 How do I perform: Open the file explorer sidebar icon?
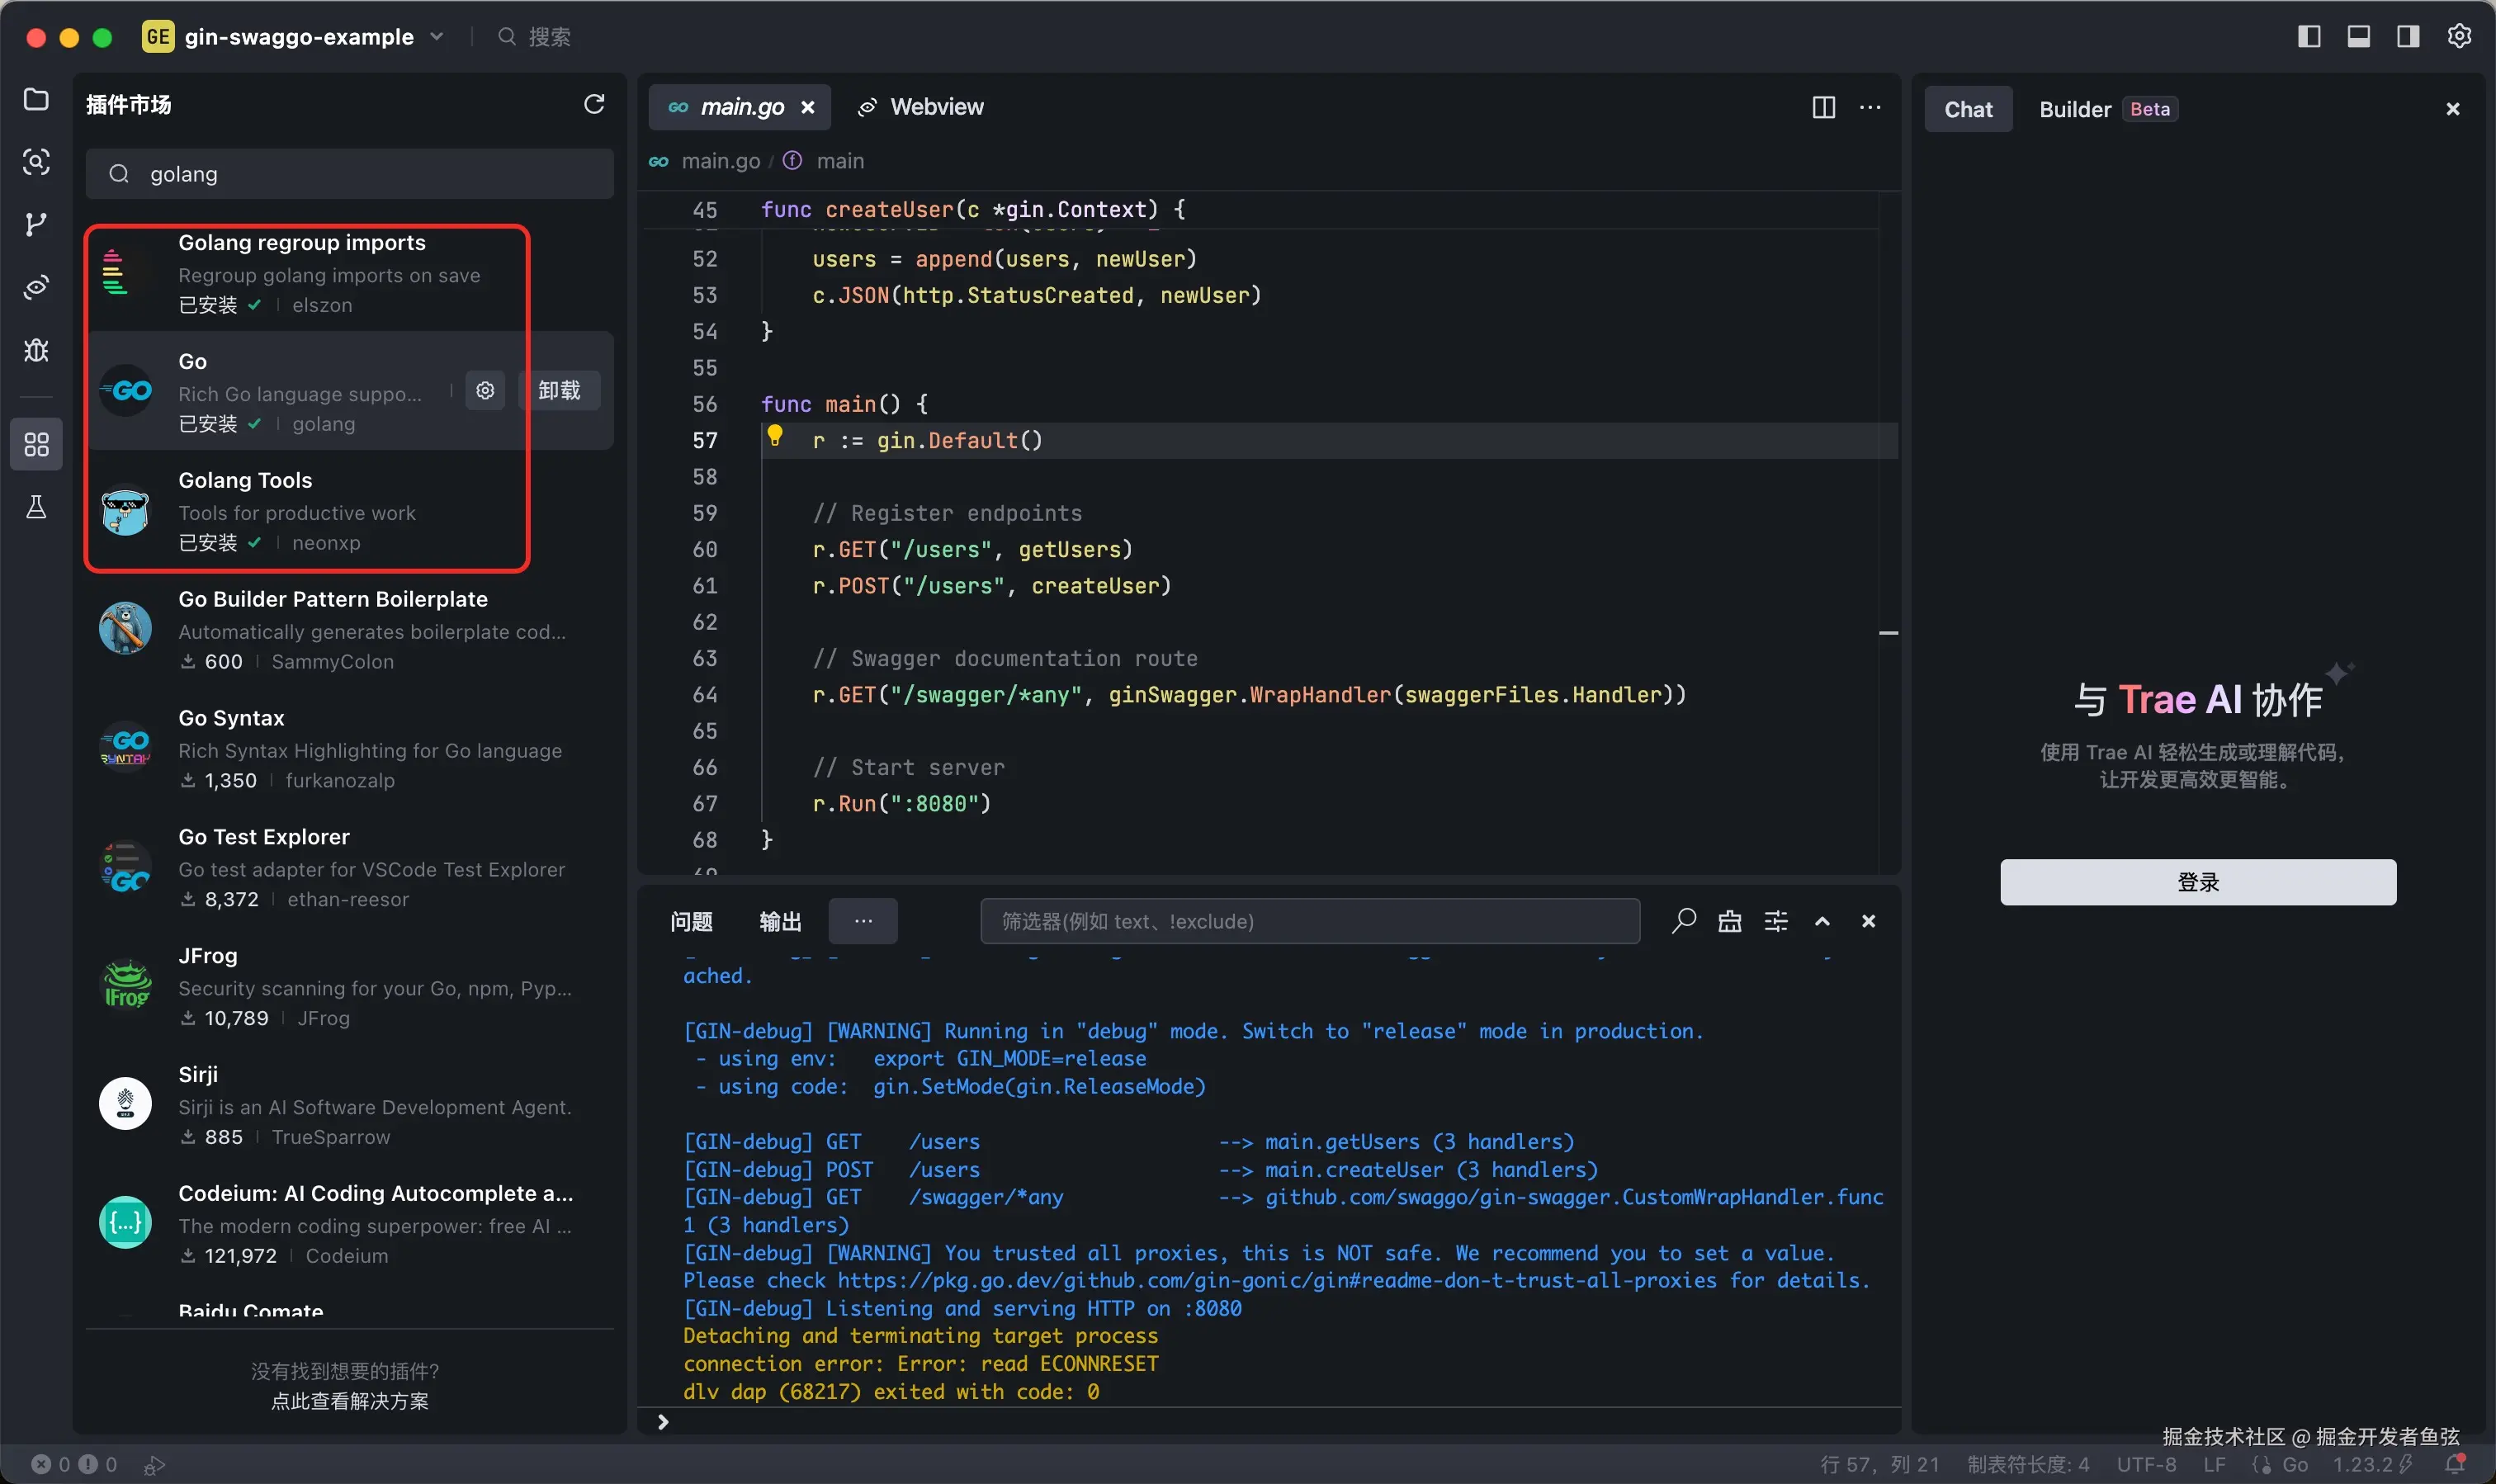[36, 99]
